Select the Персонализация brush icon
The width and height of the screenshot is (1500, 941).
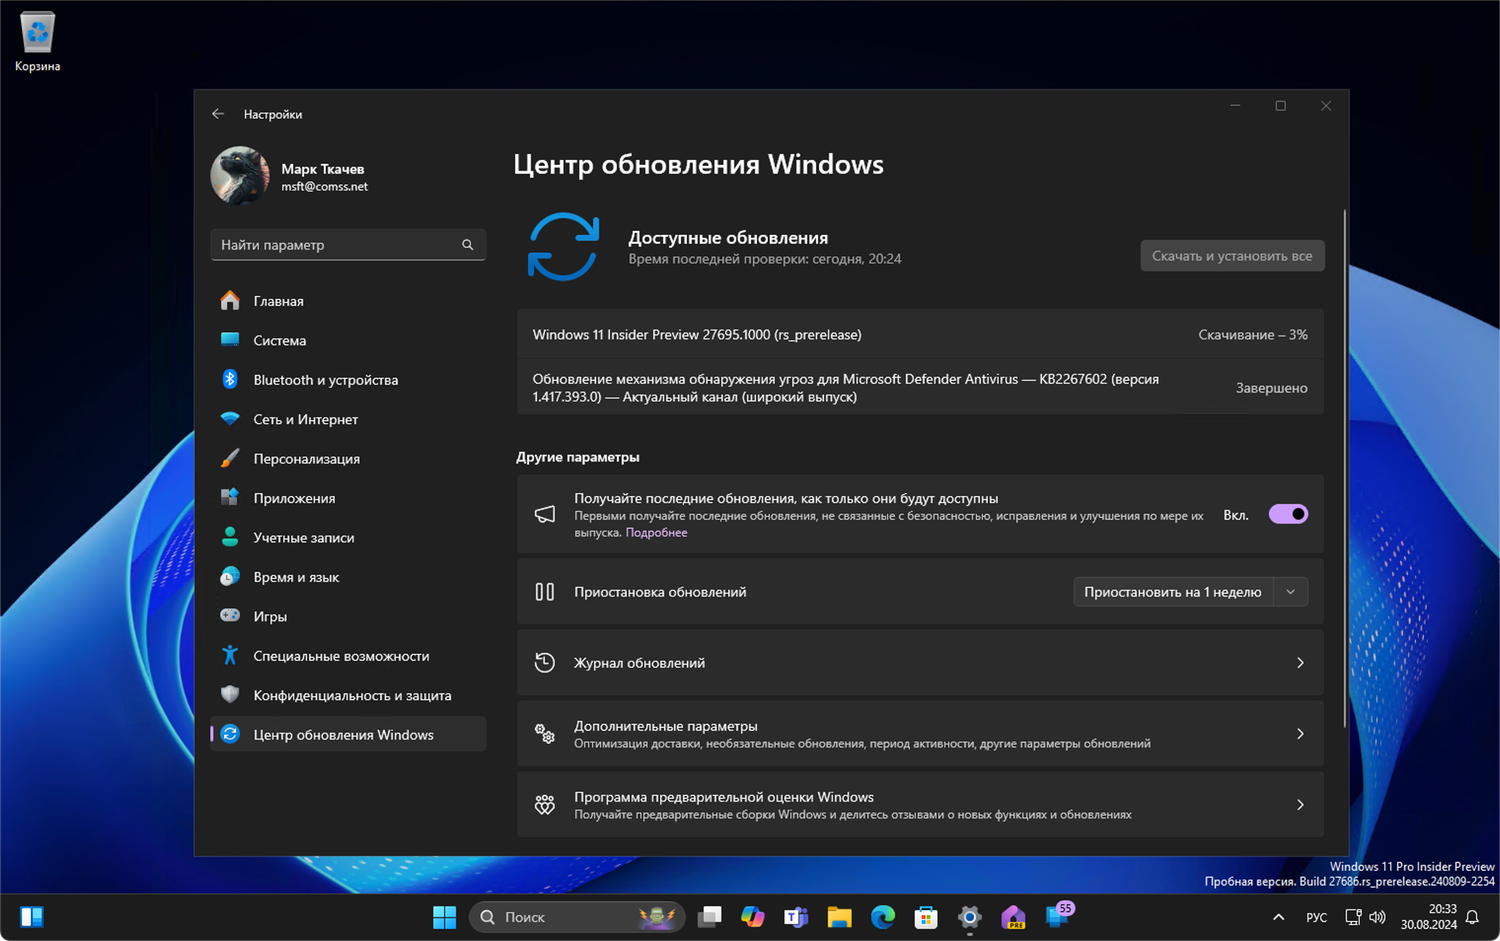pos(231,458)
